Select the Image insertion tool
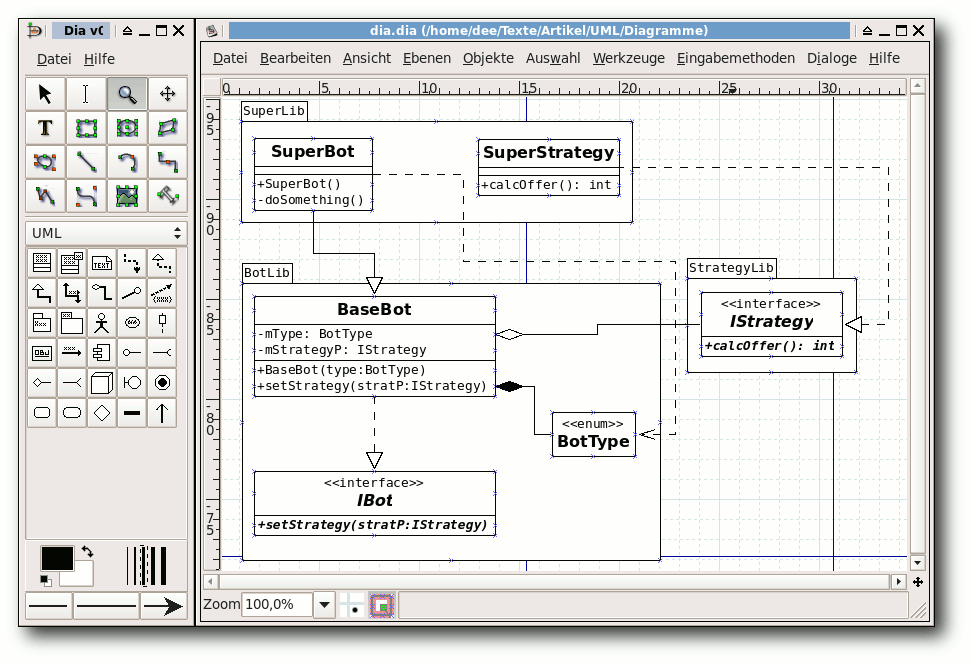This screenshot has width=972, height=664. pyautogui.click(x=127, y=196)
